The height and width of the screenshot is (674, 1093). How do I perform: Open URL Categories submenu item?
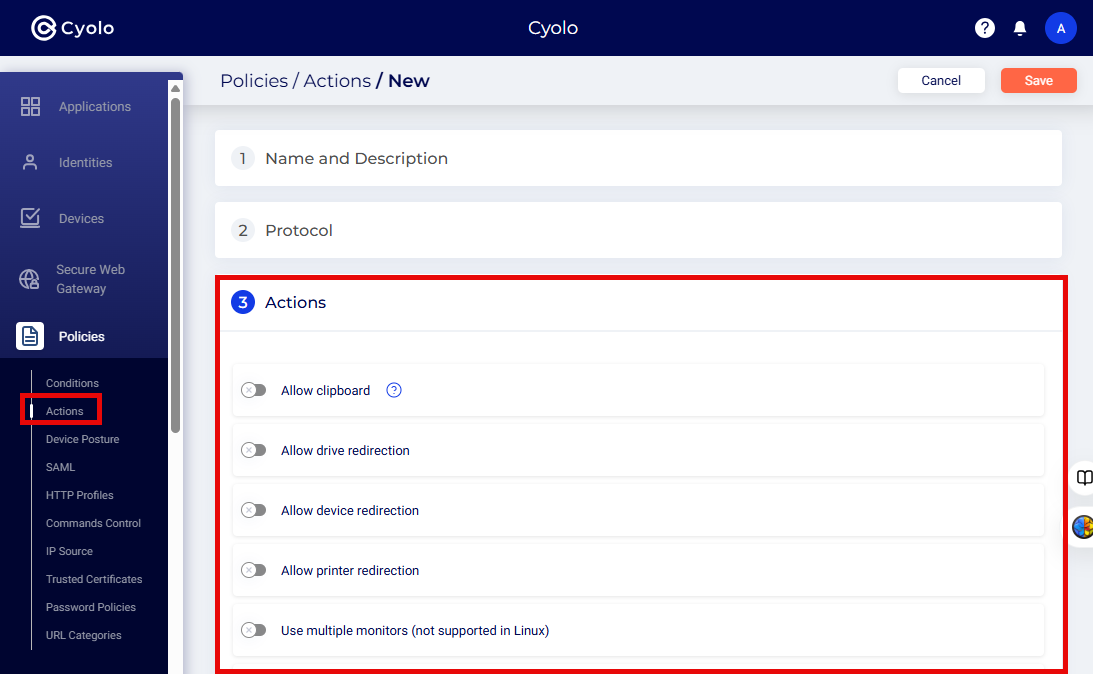tap(83, 635)
